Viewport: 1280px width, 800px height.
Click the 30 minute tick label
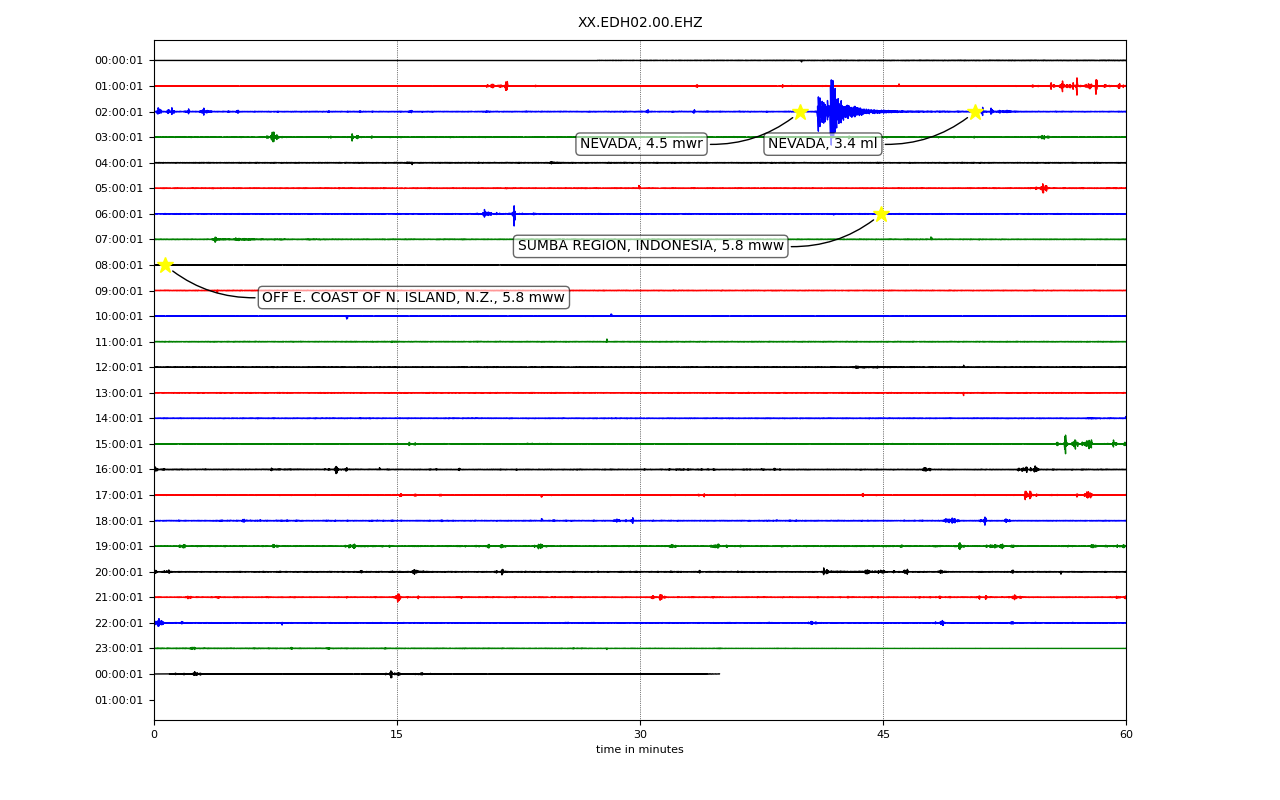pyautogui.click(x=640, y=735)
